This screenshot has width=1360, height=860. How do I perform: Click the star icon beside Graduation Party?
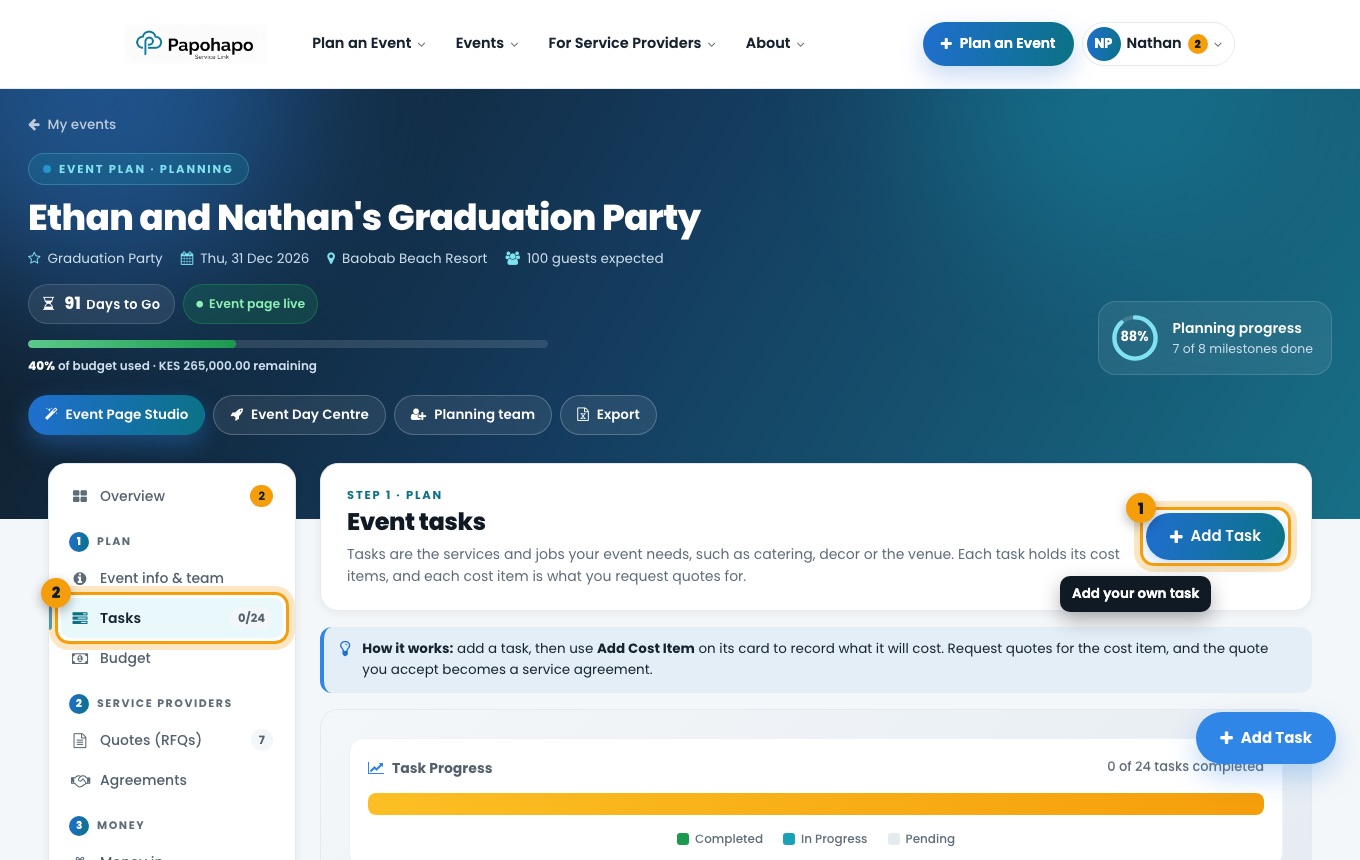tap(35, 258)
